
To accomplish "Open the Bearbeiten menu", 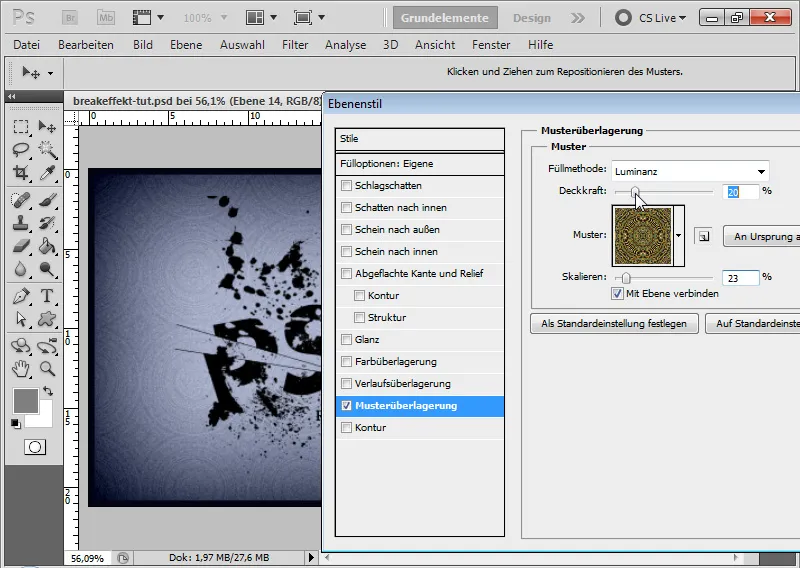I will pyautogui.click(x=86, y=45).
